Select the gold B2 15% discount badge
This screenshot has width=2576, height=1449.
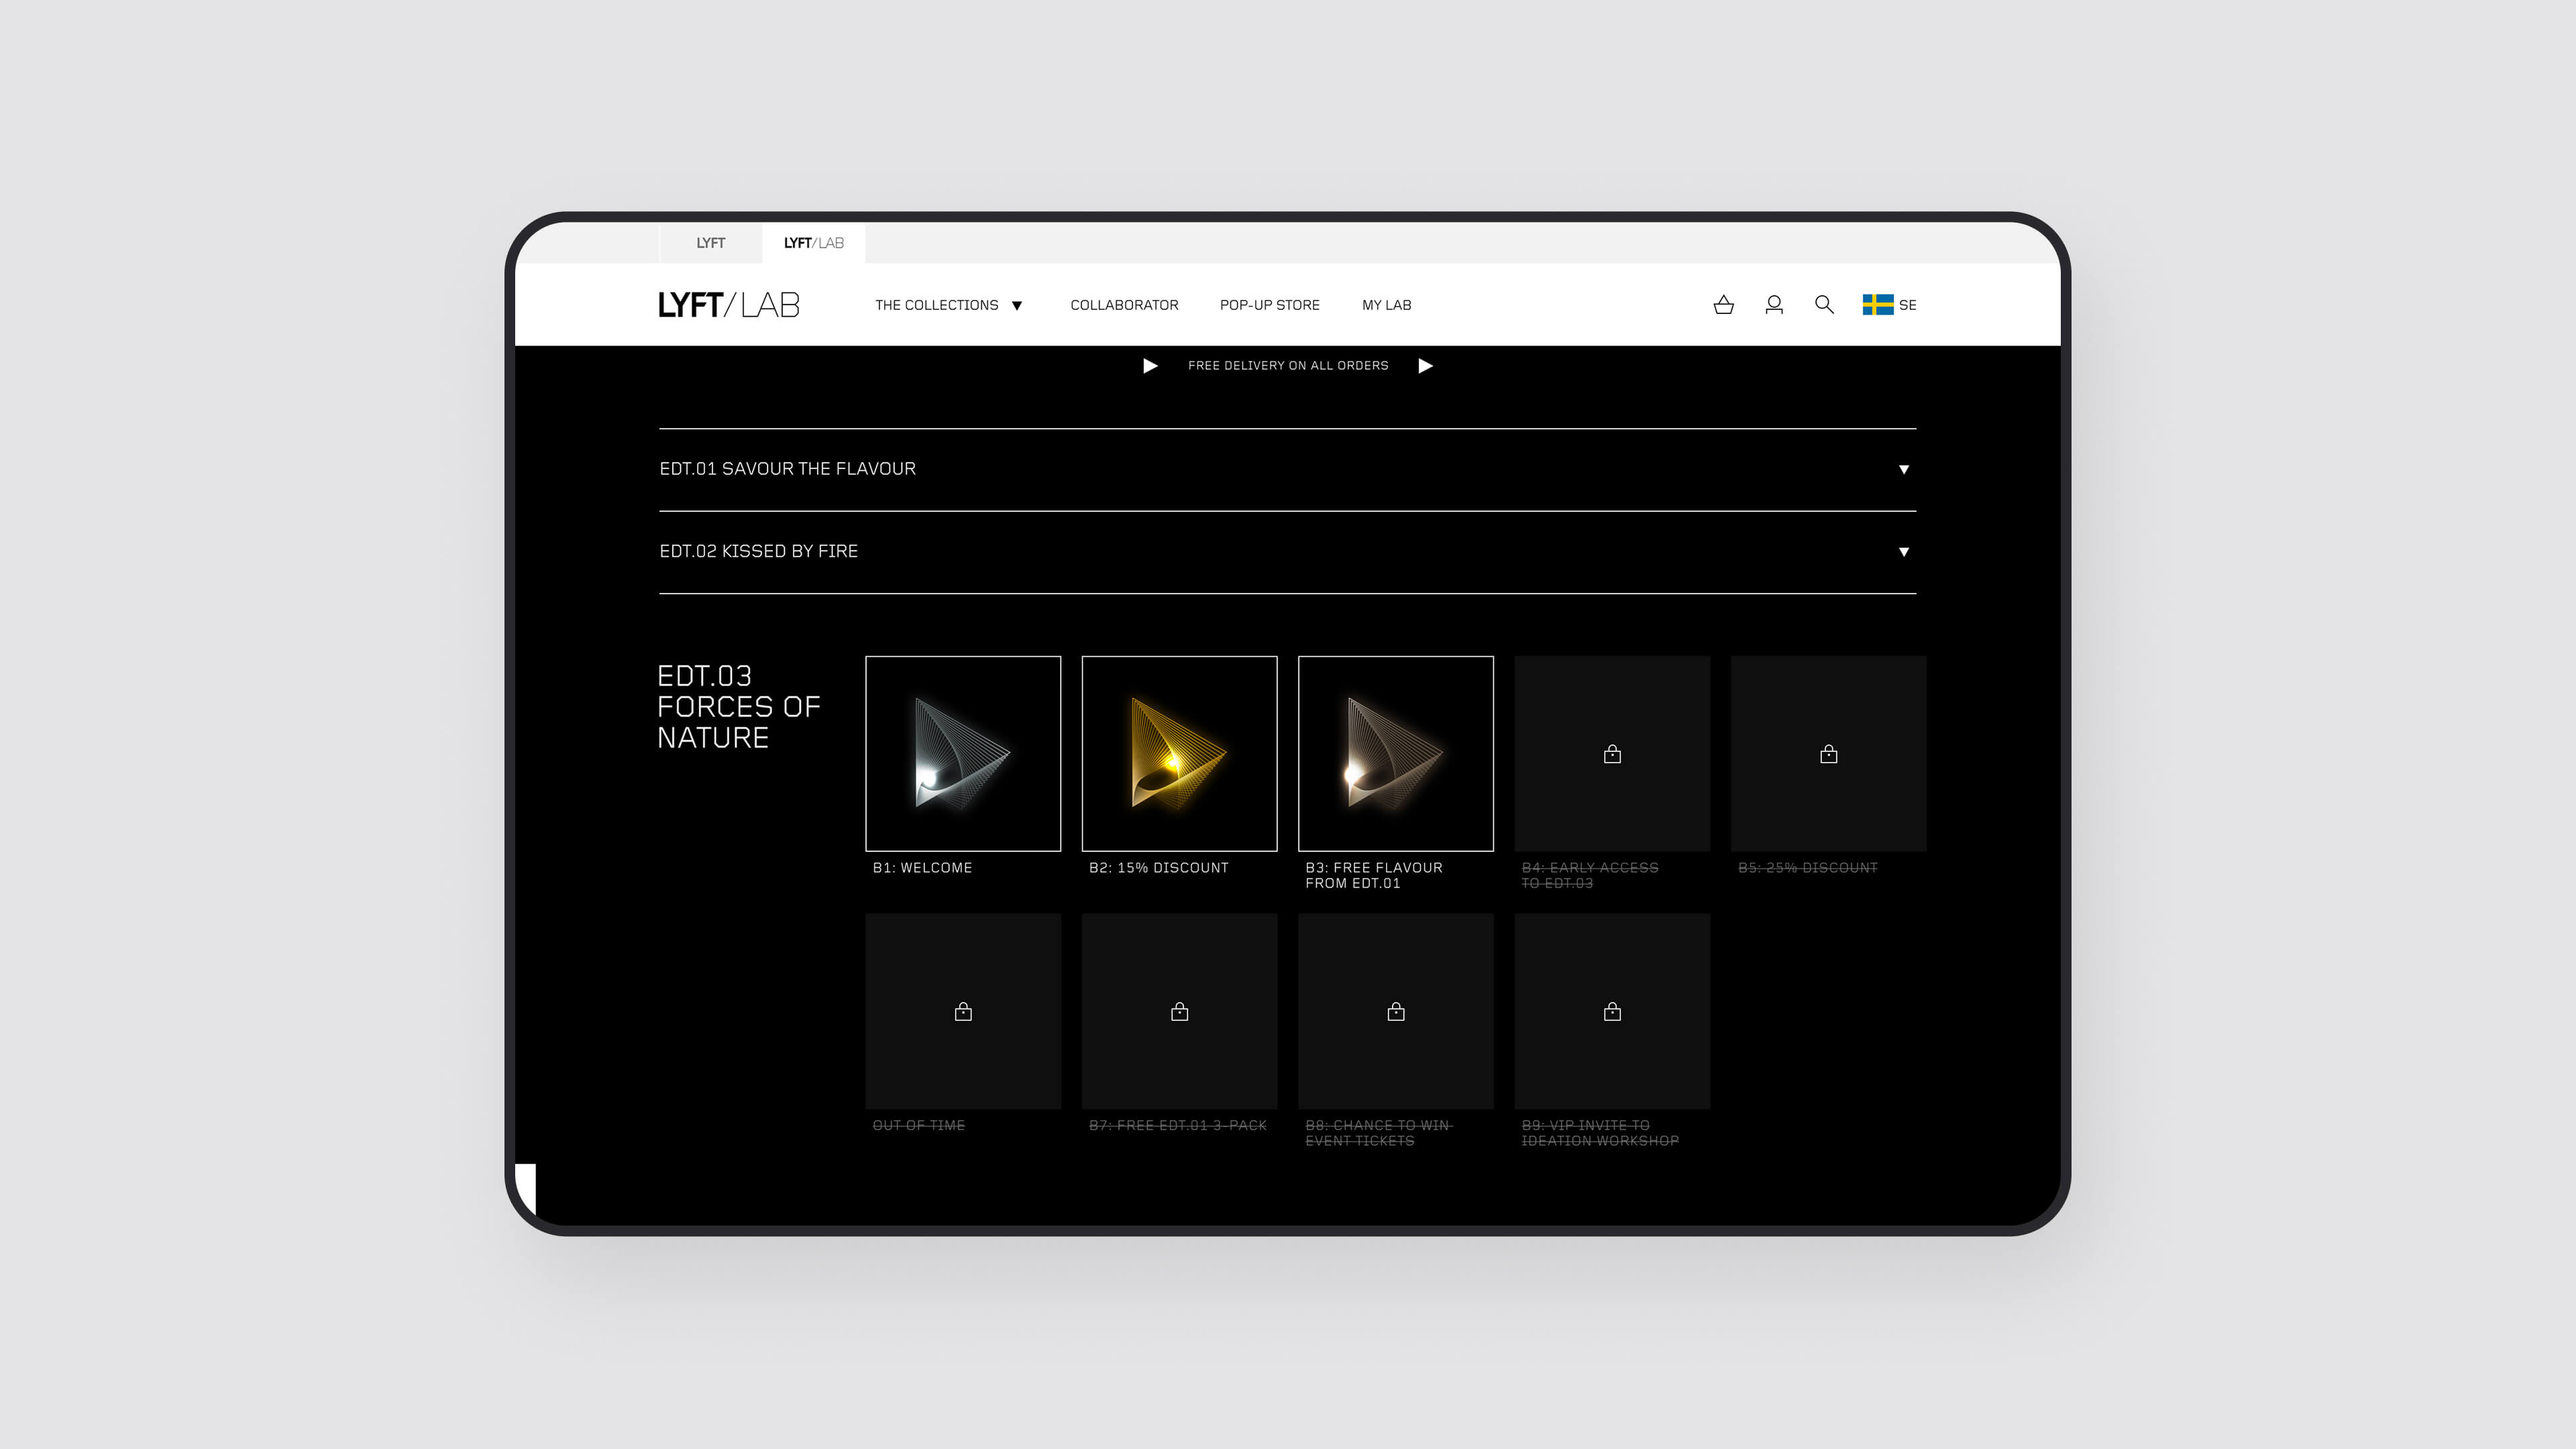(1179, 754)
